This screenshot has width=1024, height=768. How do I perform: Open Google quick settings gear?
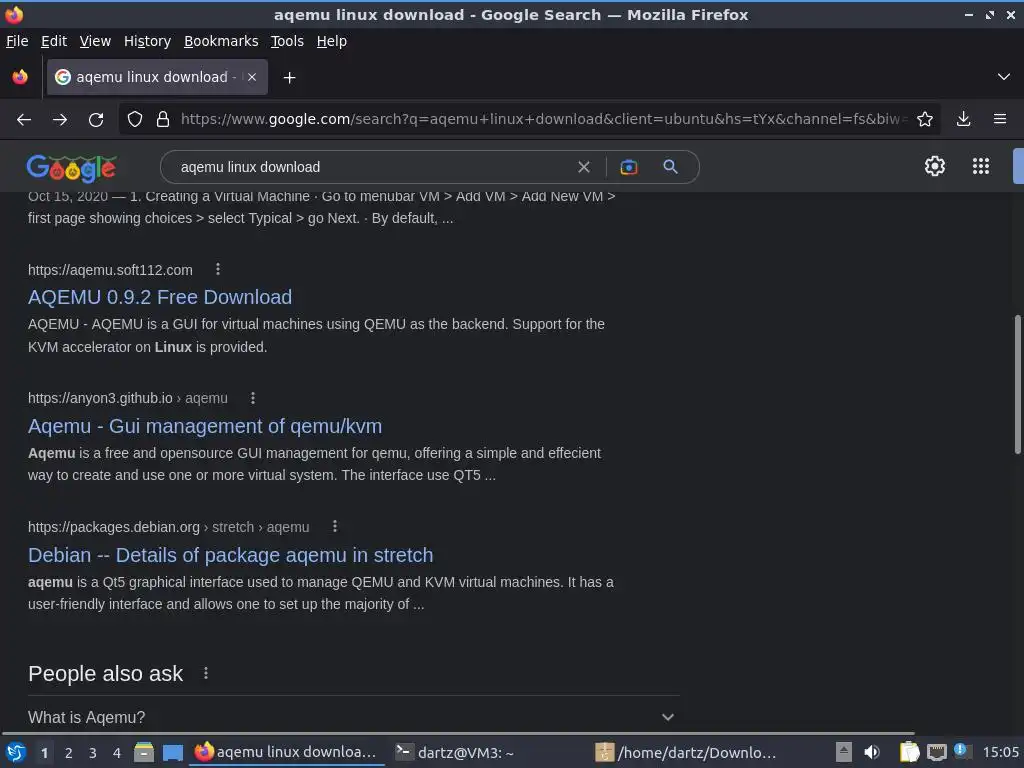935,166
